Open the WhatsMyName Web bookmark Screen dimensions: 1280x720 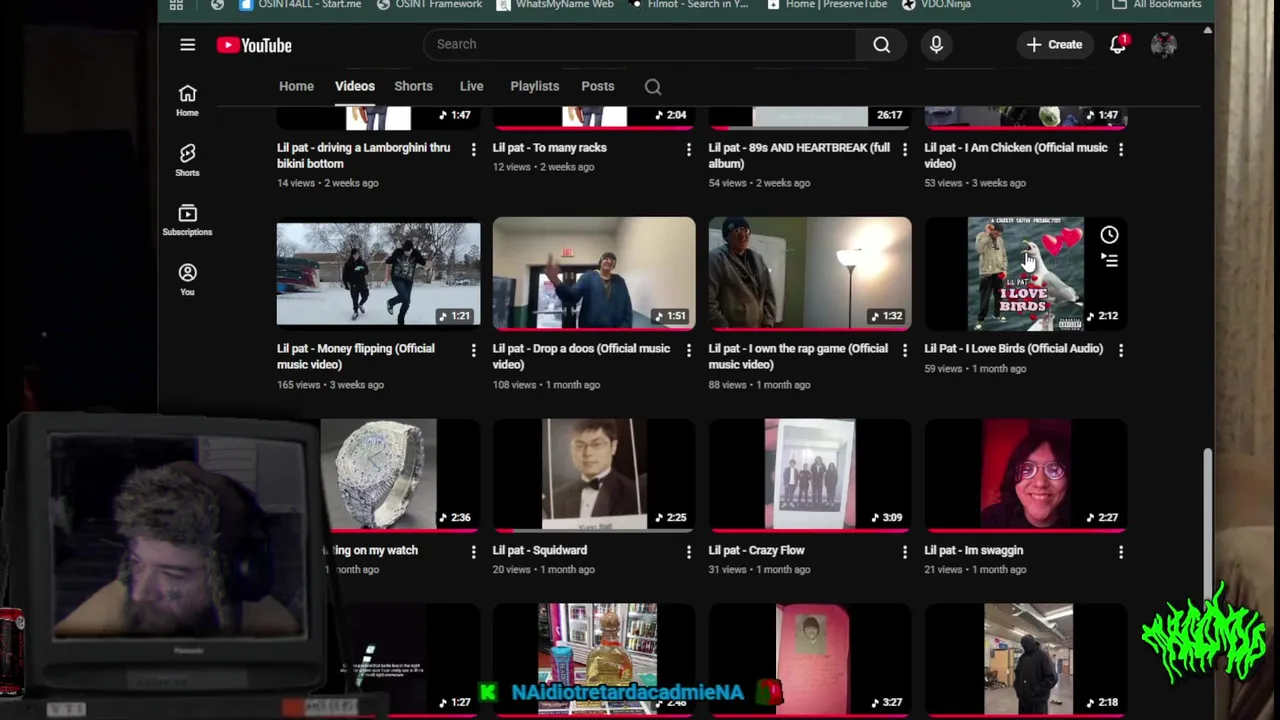[x=555, y=5]
